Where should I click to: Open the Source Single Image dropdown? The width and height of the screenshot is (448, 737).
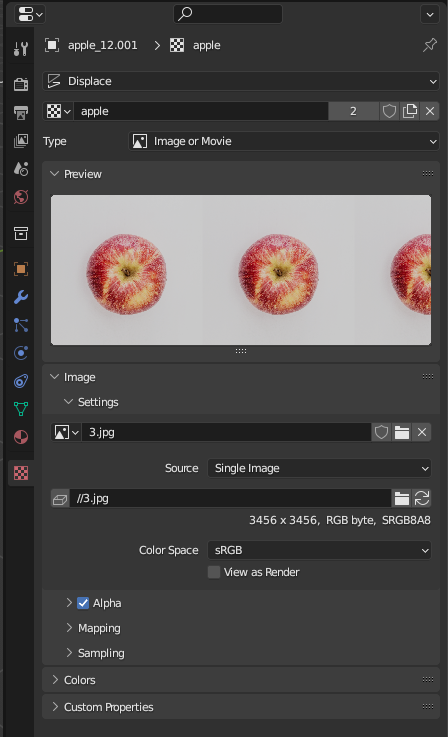tap(319, 468)
